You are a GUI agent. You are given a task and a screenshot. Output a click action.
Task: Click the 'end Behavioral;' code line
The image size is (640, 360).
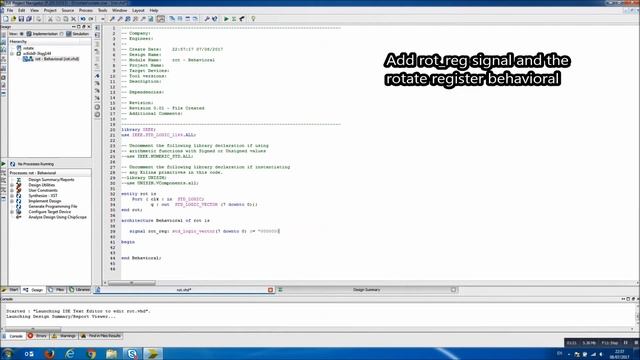[141, 258]
